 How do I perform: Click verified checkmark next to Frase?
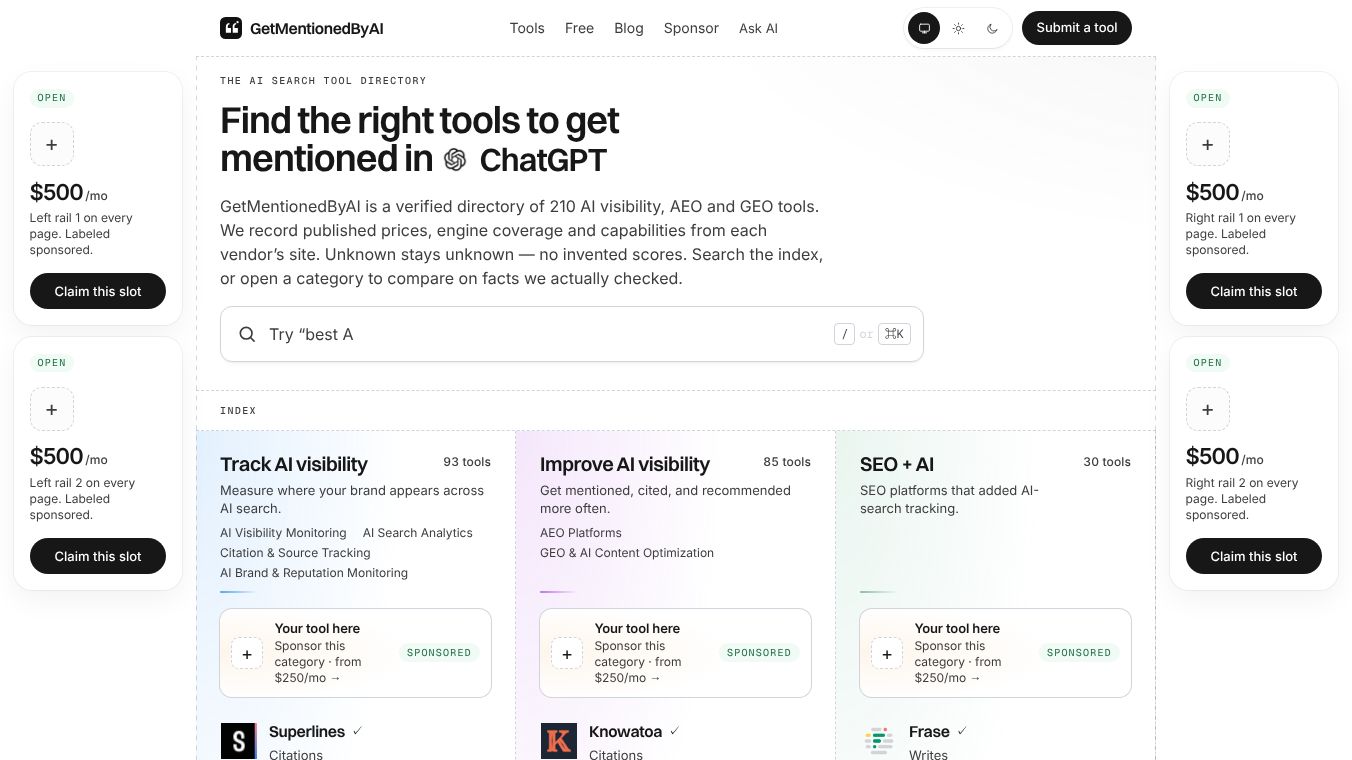coord(962,731)
